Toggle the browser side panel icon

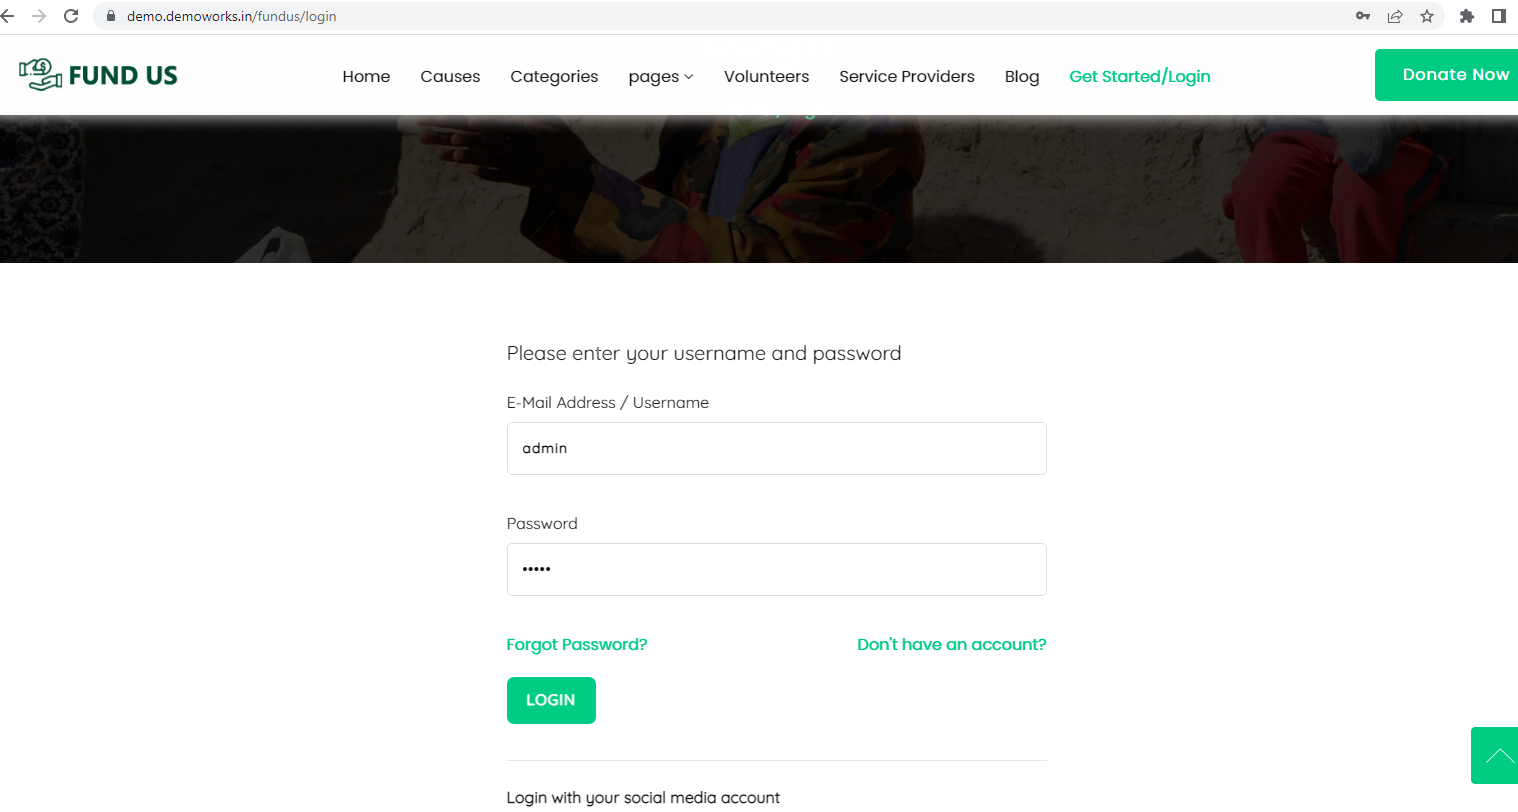coord(1499,16)
